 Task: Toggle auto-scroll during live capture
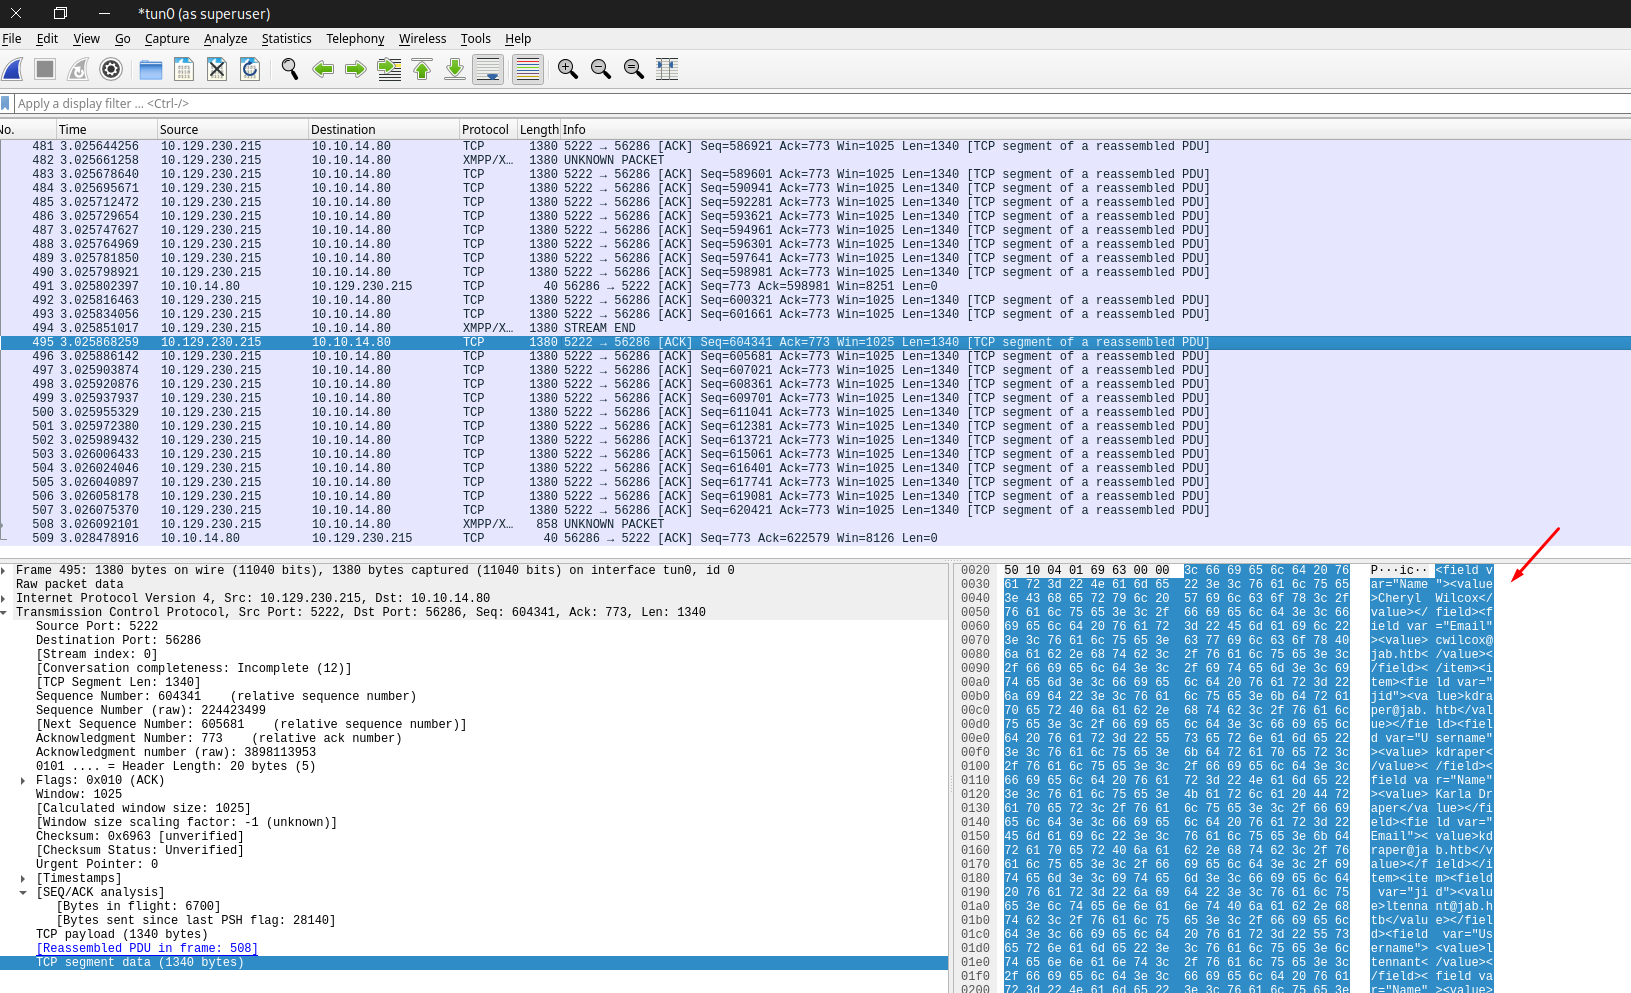click(488, 69)
